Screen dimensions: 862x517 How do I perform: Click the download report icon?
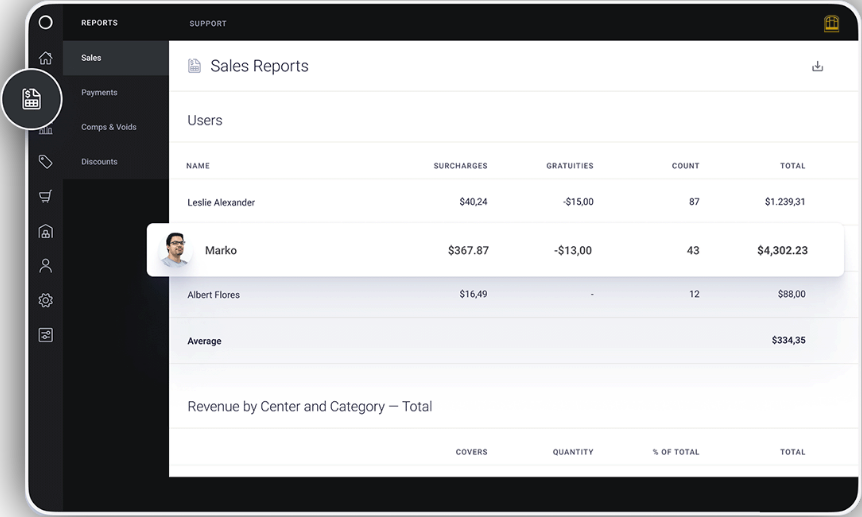click(817, 66)
